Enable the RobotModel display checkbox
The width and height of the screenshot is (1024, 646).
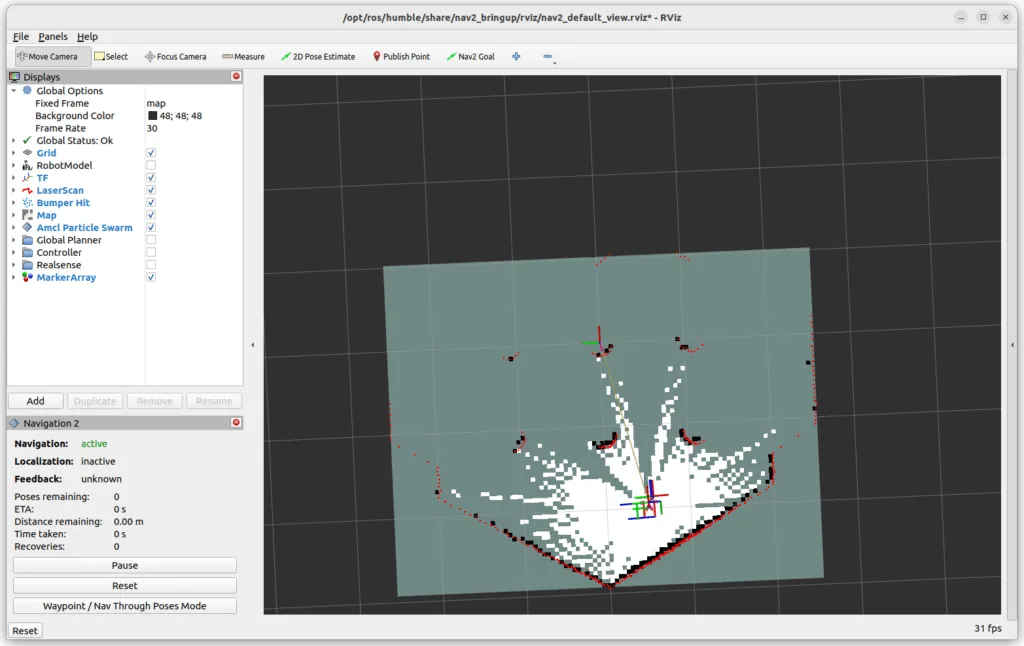tap(151, 165)
